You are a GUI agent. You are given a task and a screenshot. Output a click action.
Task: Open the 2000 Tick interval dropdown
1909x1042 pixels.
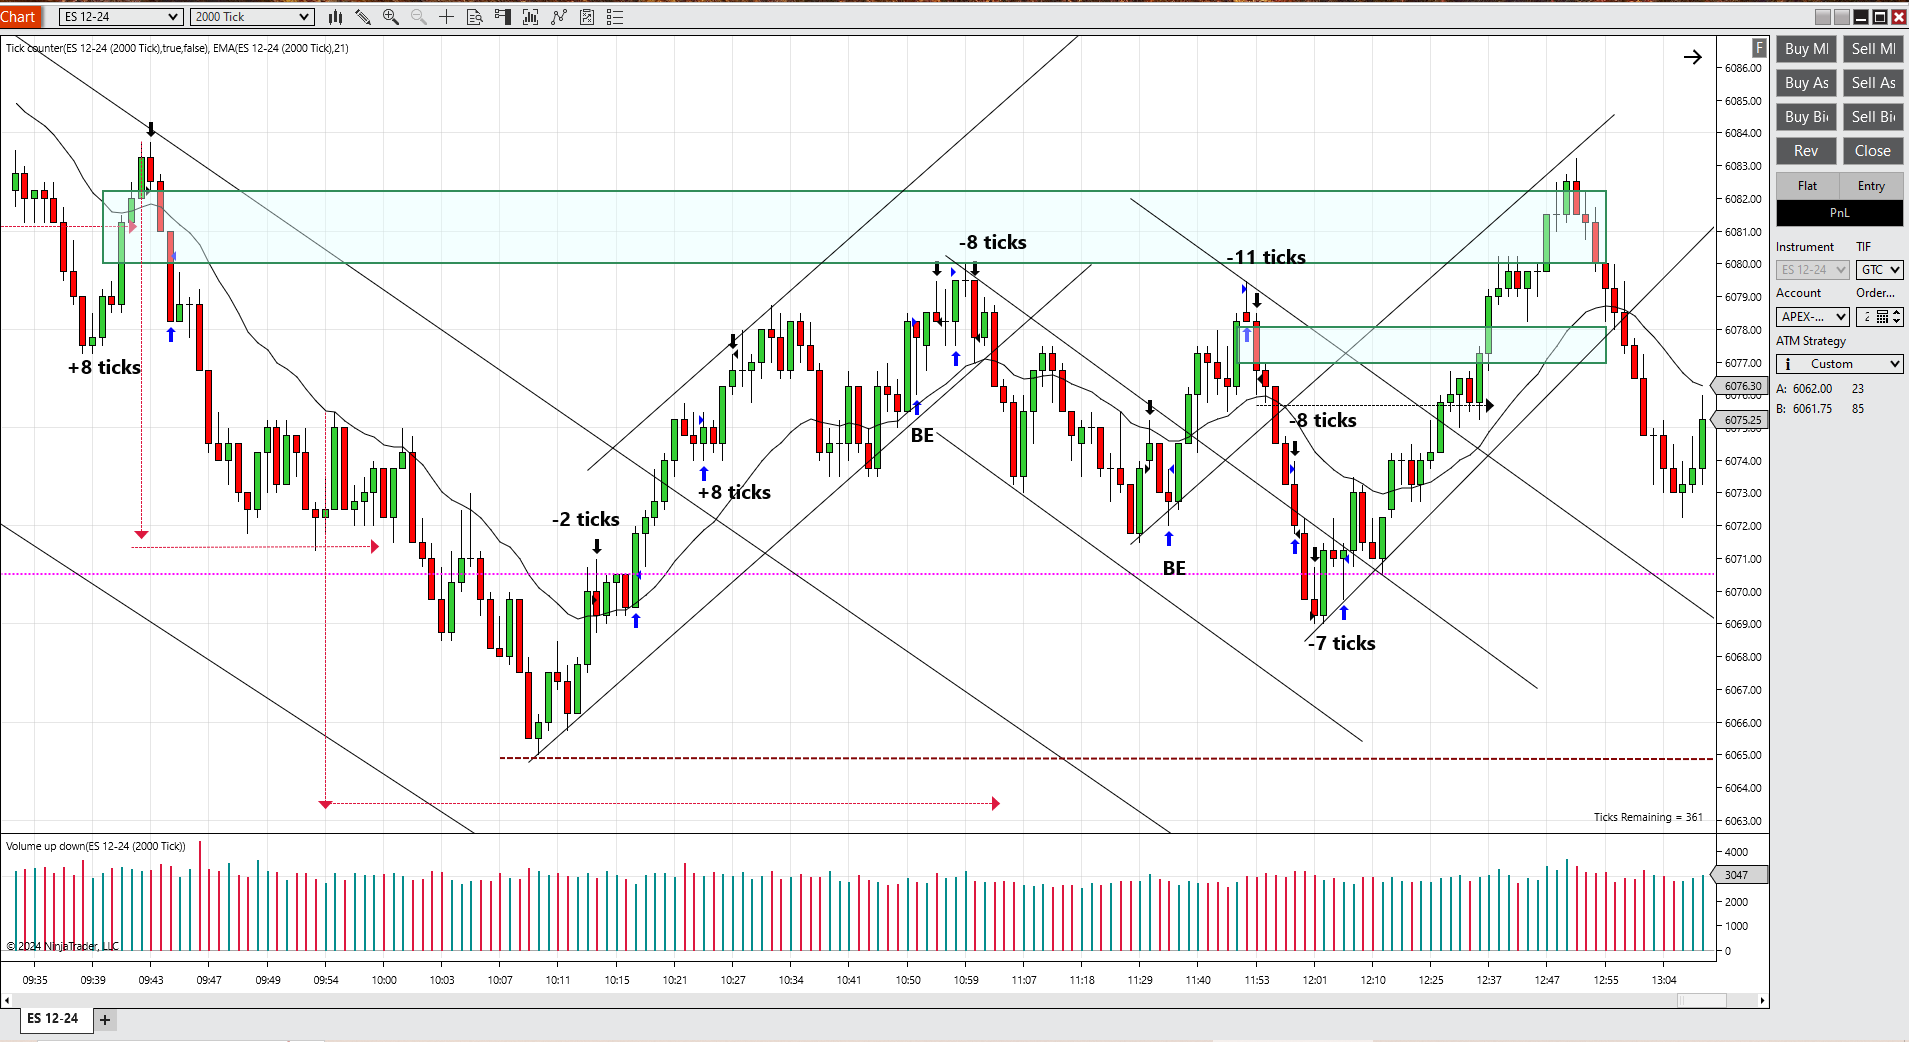pos(252,17)
